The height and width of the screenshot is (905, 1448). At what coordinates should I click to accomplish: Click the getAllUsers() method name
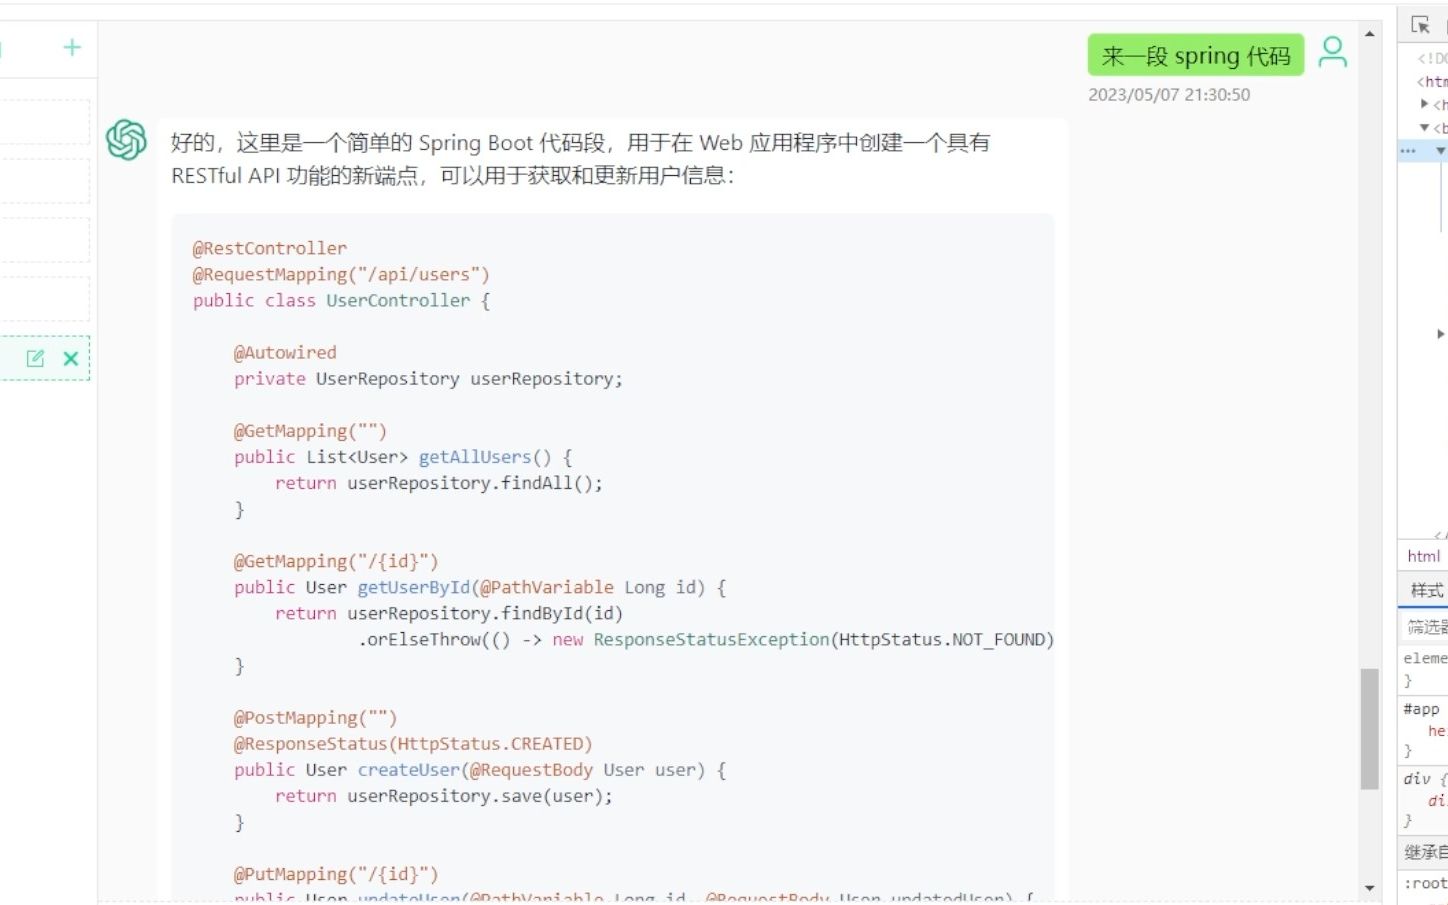pos(474,457)
